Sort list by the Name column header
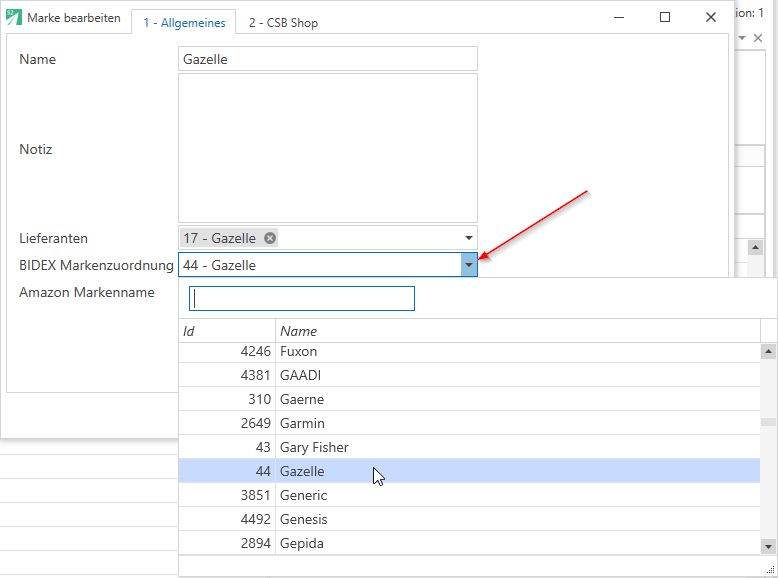Screen dimensions: 778x578 [518, 331]
